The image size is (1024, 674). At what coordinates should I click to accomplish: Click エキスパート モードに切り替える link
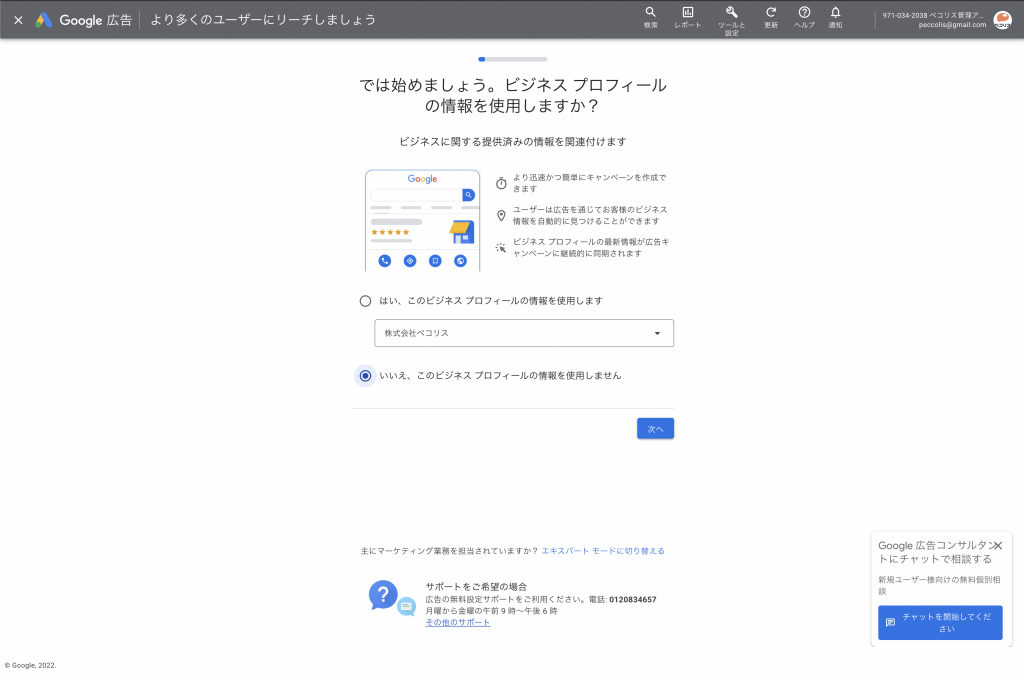(603, 551)
